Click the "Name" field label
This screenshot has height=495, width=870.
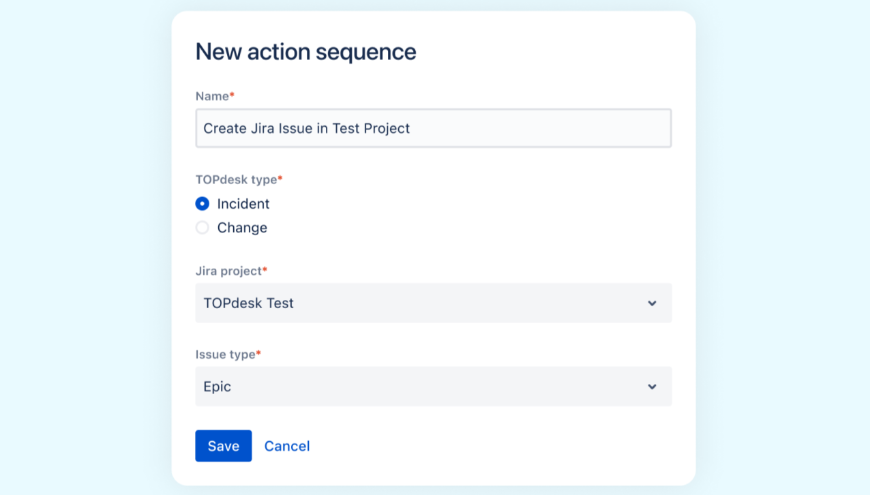point(212,96)
